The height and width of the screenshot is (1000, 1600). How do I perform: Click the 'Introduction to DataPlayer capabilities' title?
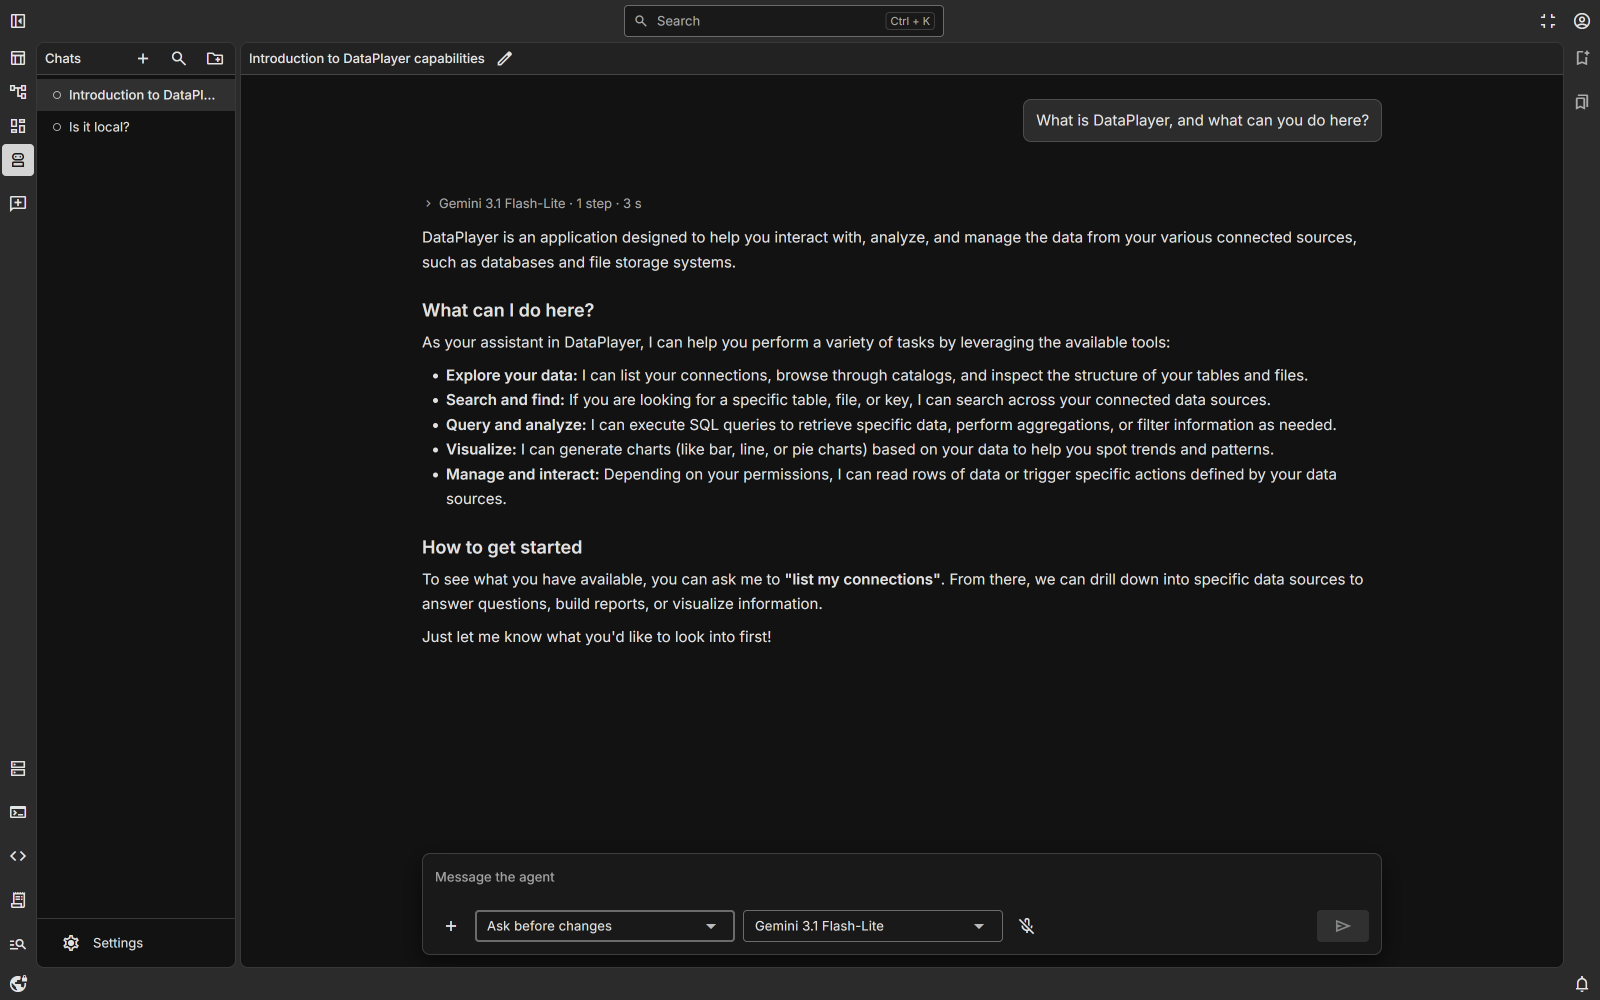[x=367, y=59]
